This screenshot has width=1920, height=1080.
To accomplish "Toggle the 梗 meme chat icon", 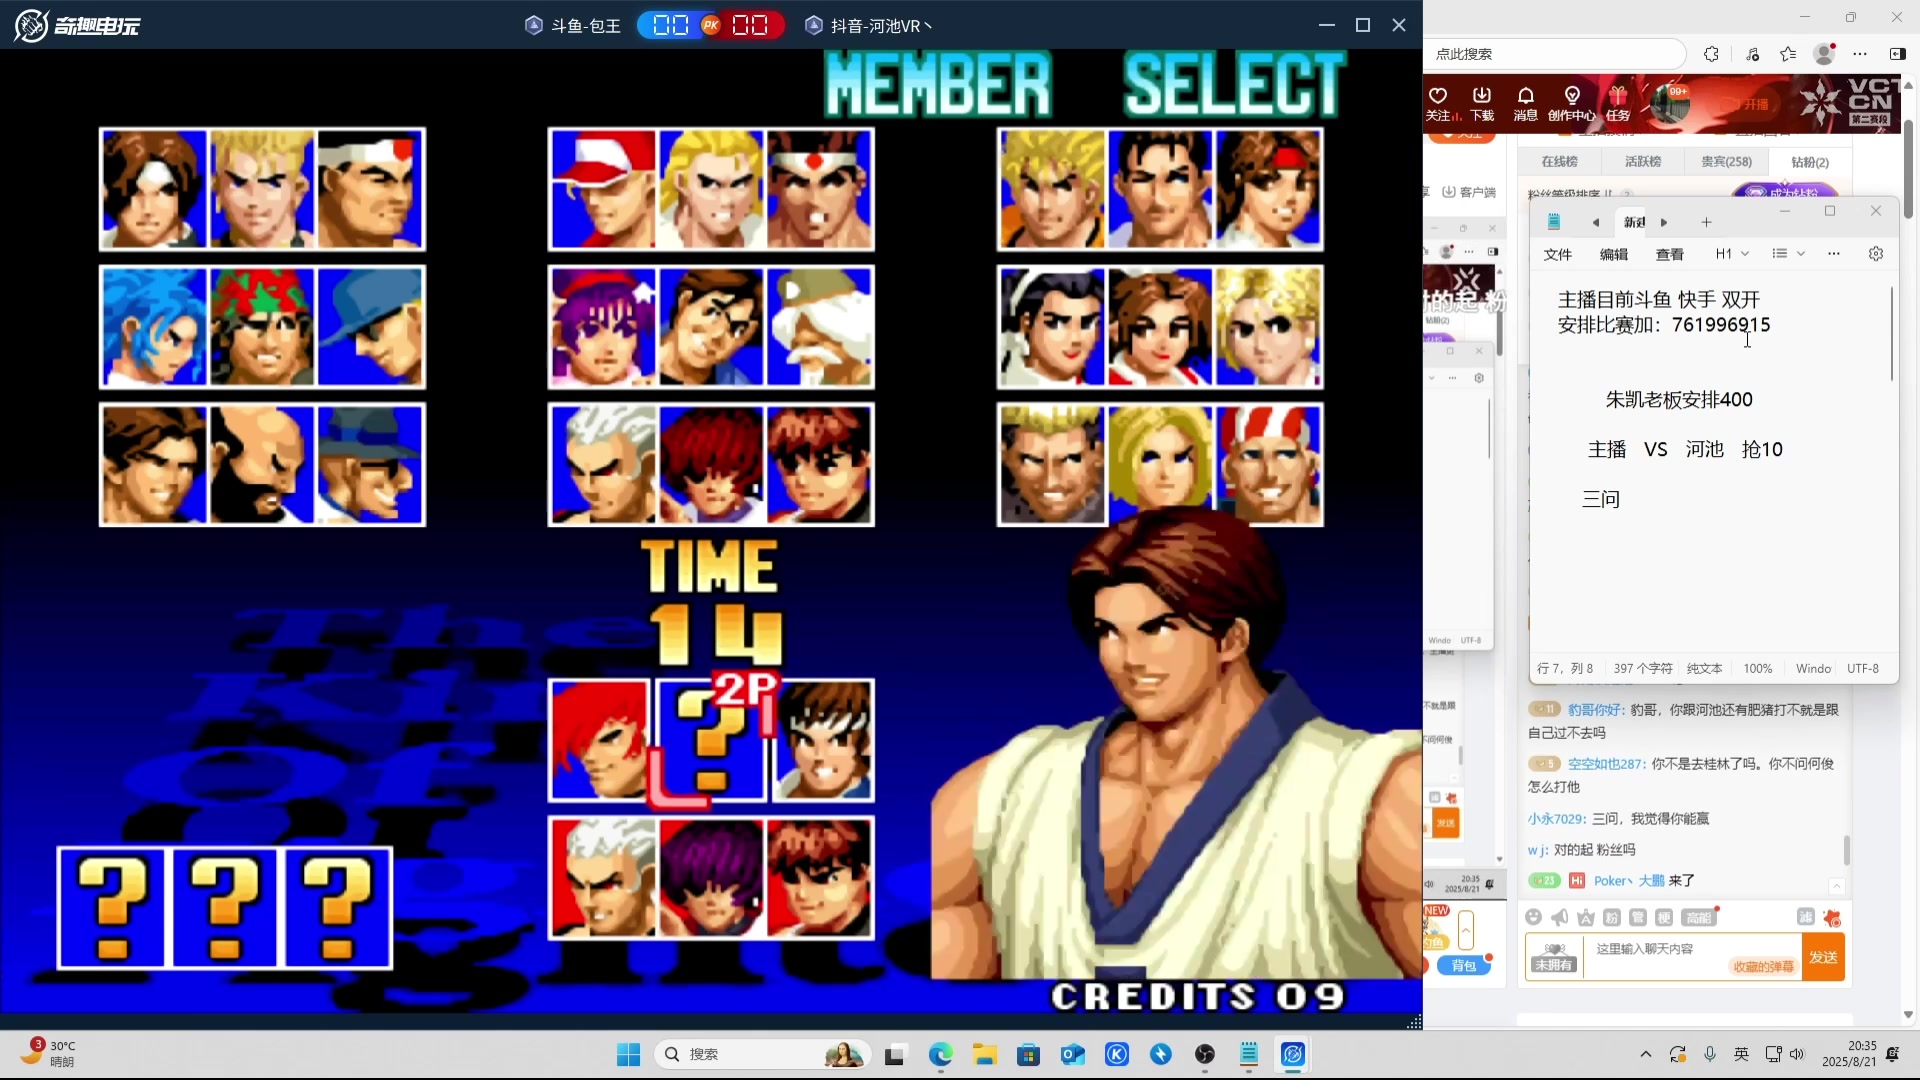I will pos(1663,918).
